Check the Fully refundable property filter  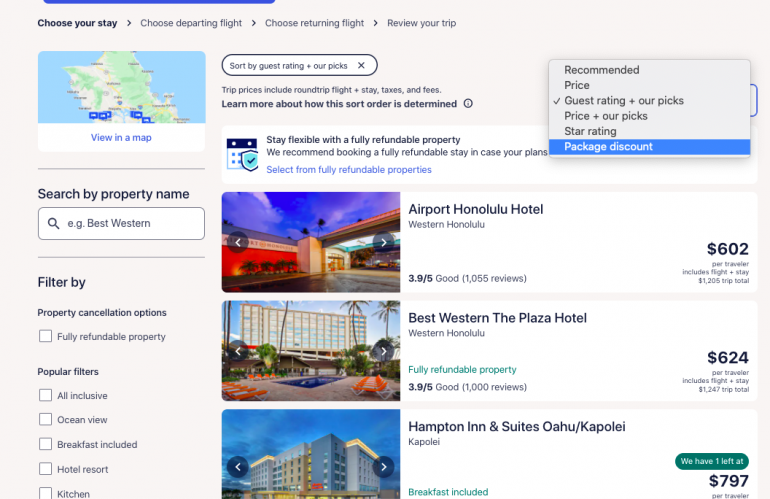coord(45,337)
